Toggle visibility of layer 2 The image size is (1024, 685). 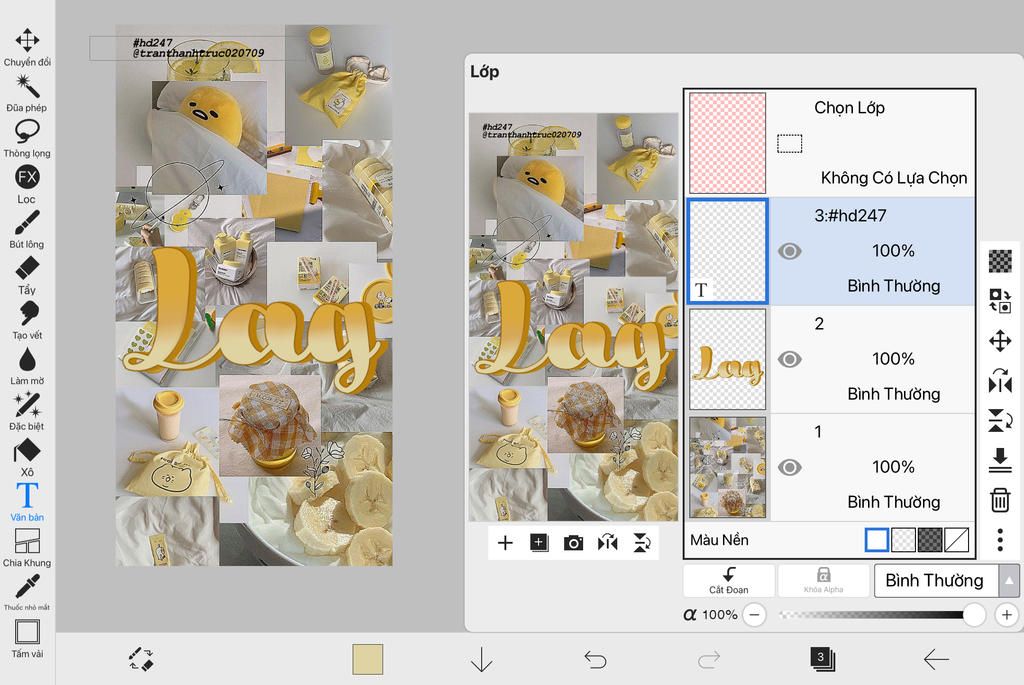tap(790, 359)
